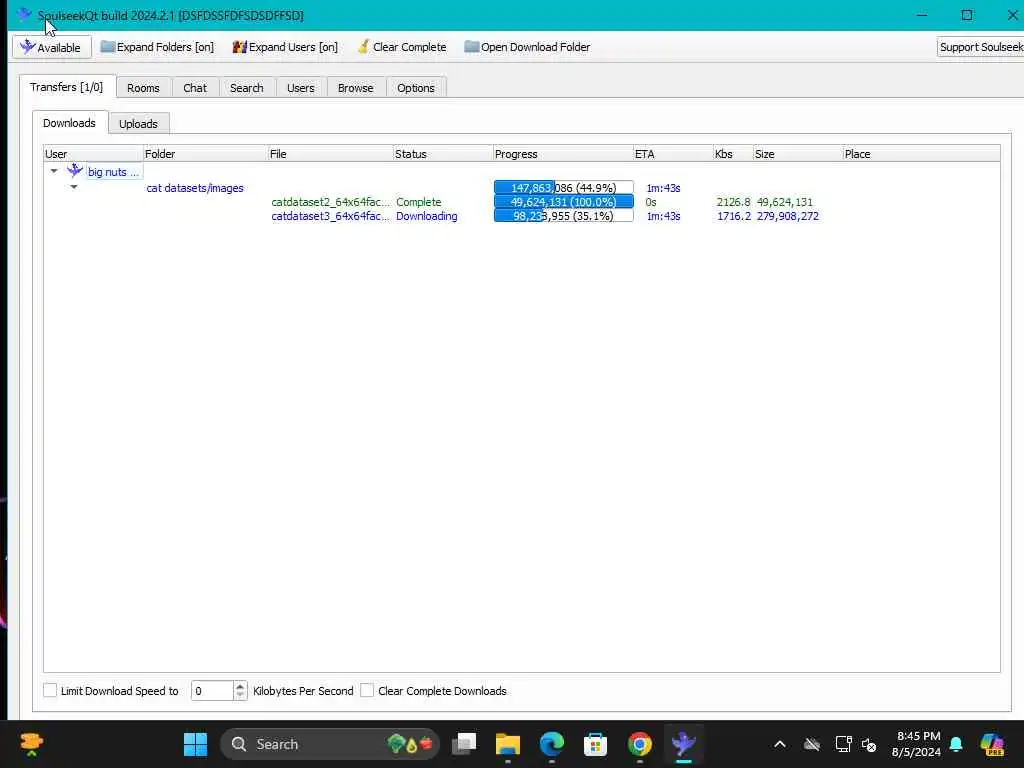Image resolution: width=1024 pixels, height=768 pixels.
Task: Click the SoulseekQt taskbar icon
Action: pos(683,744)
